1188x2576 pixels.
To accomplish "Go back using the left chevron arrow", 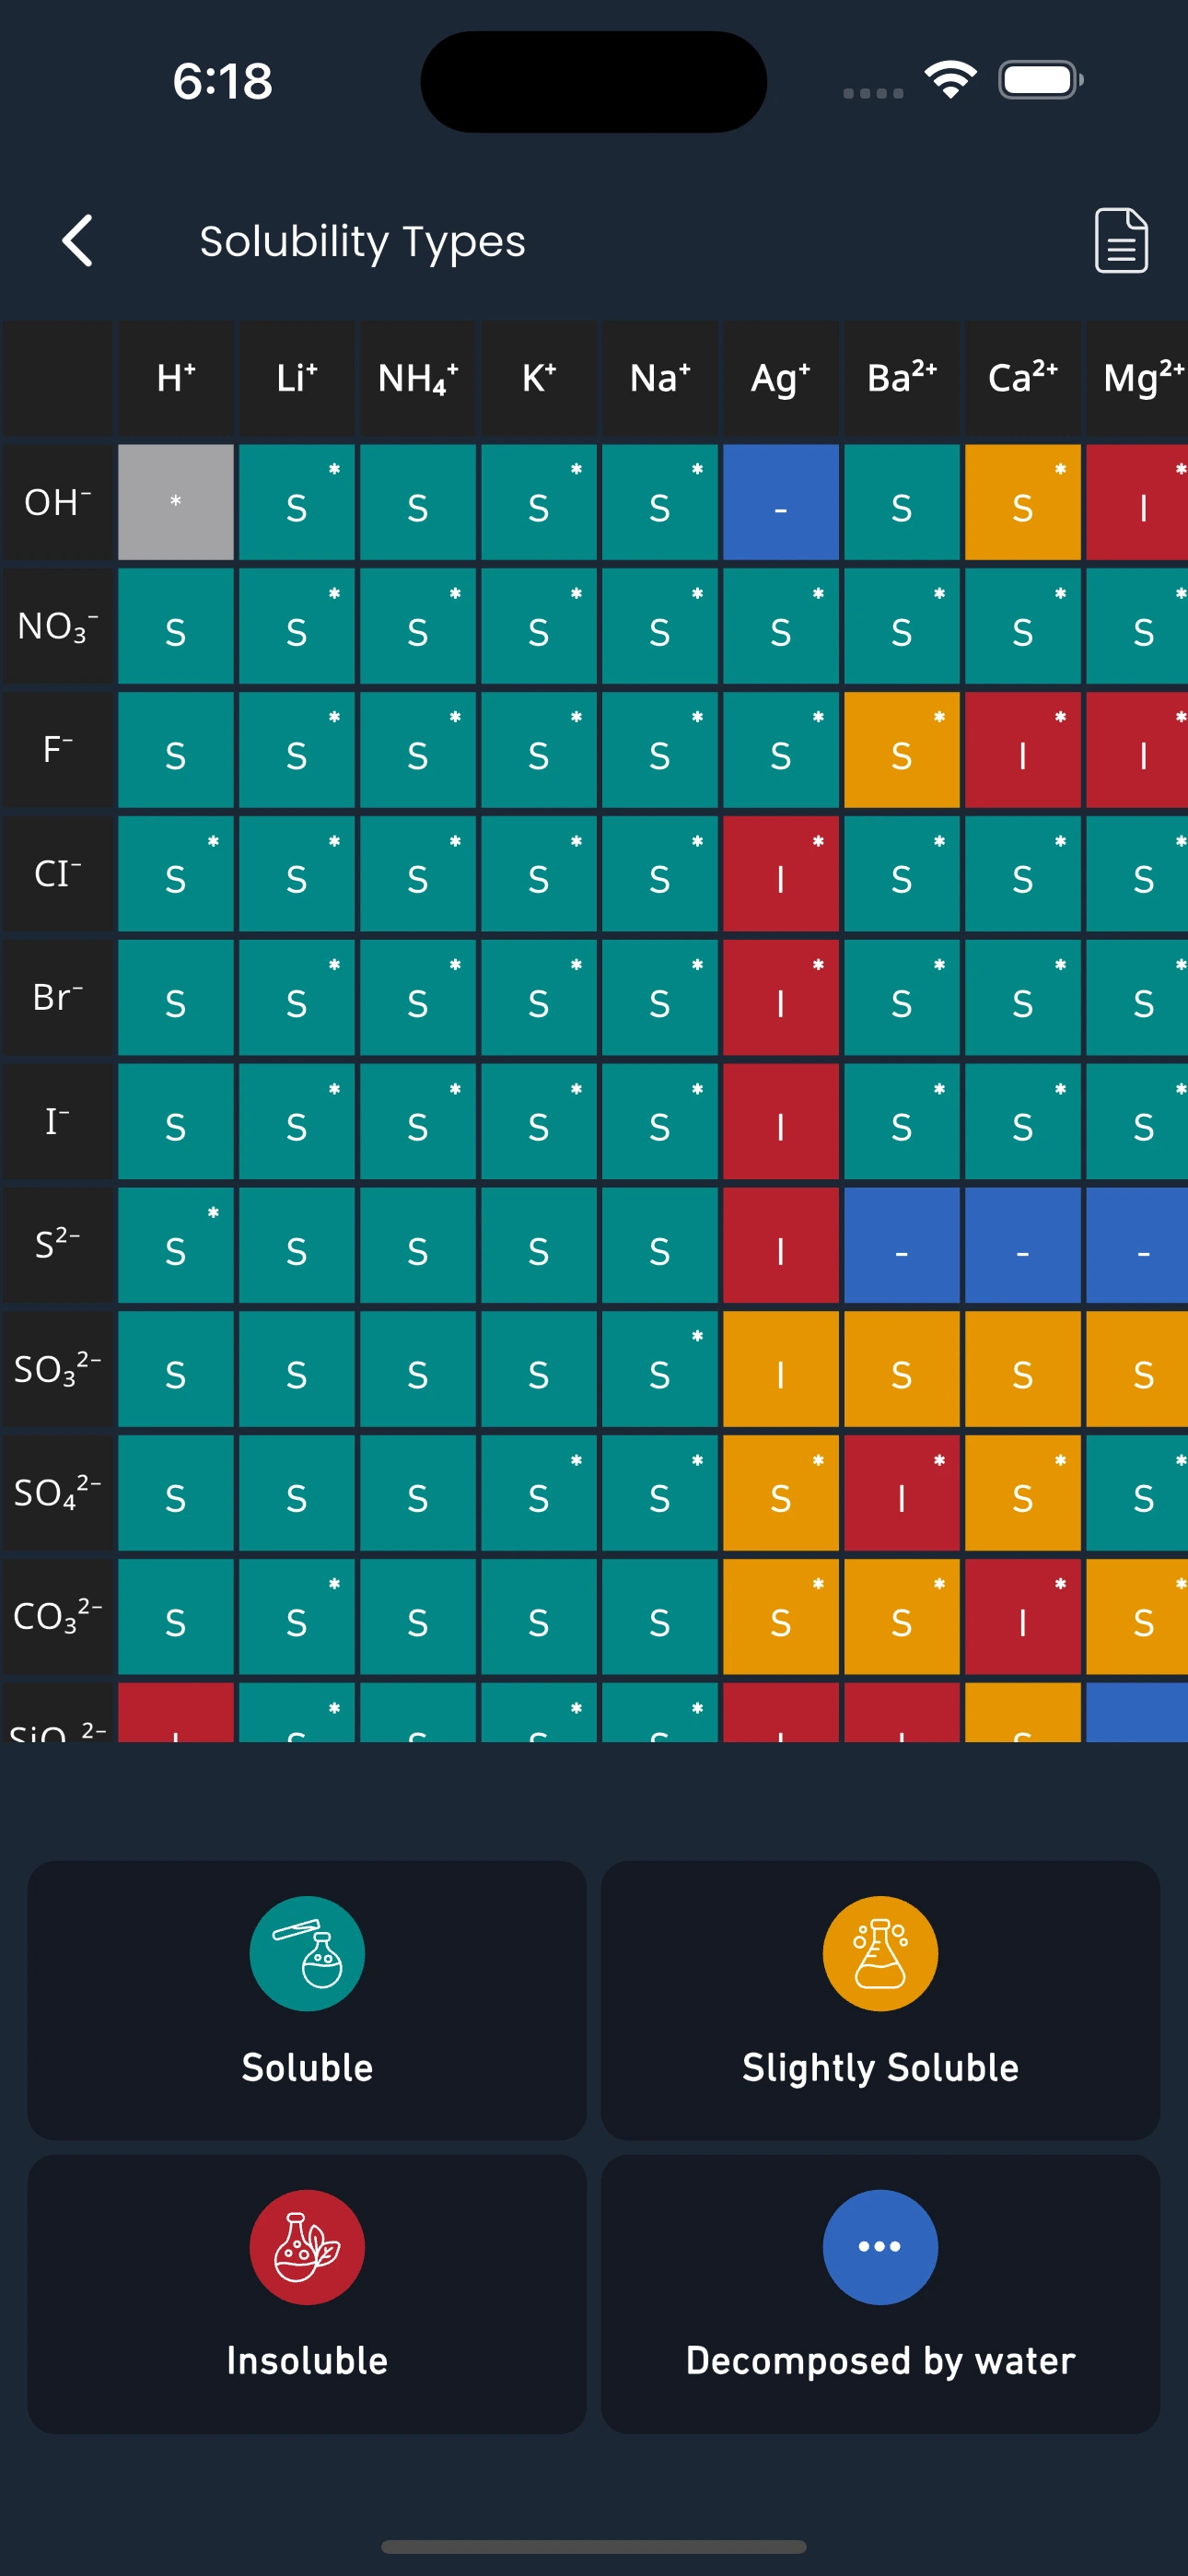I will tap(78, 240).
